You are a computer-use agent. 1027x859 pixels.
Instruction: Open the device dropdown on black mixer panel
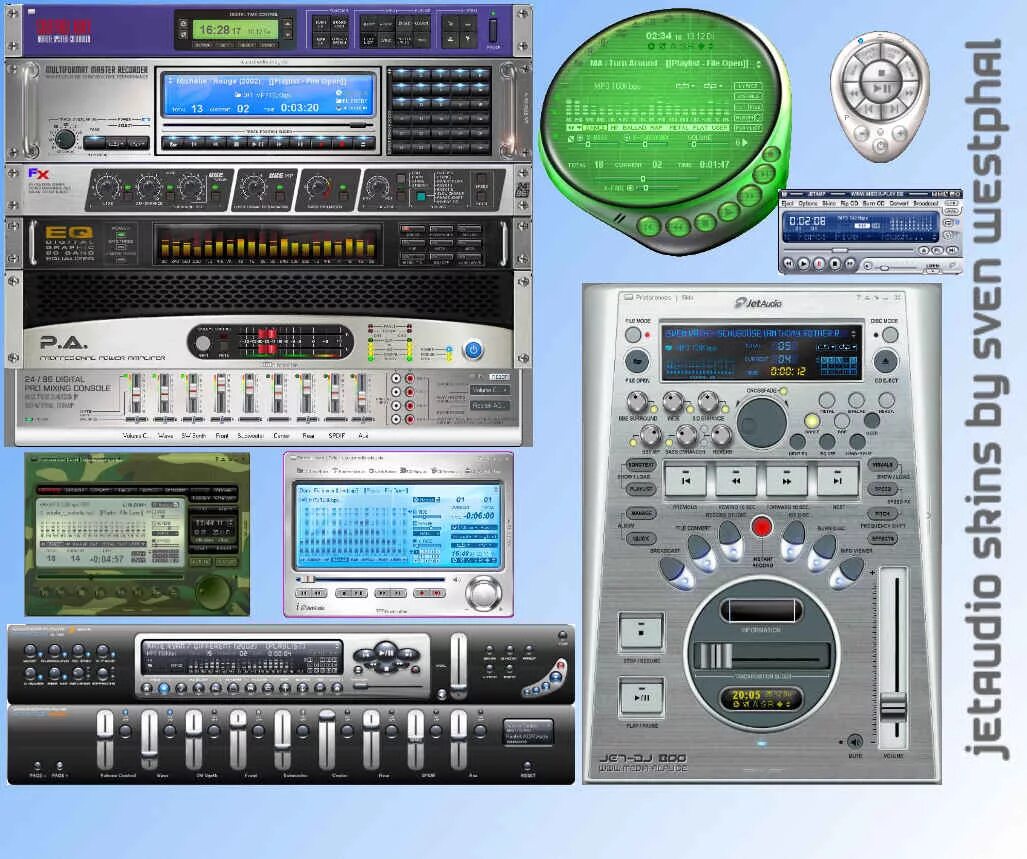528,733
